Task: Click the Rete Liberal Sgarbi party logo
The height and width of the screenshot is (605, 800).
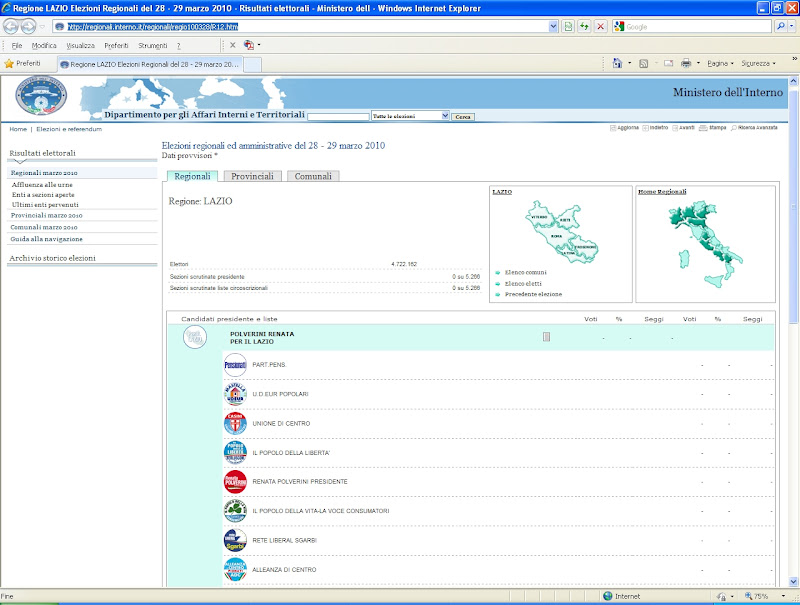Action: pyautogui.click(x=235, y=541)
